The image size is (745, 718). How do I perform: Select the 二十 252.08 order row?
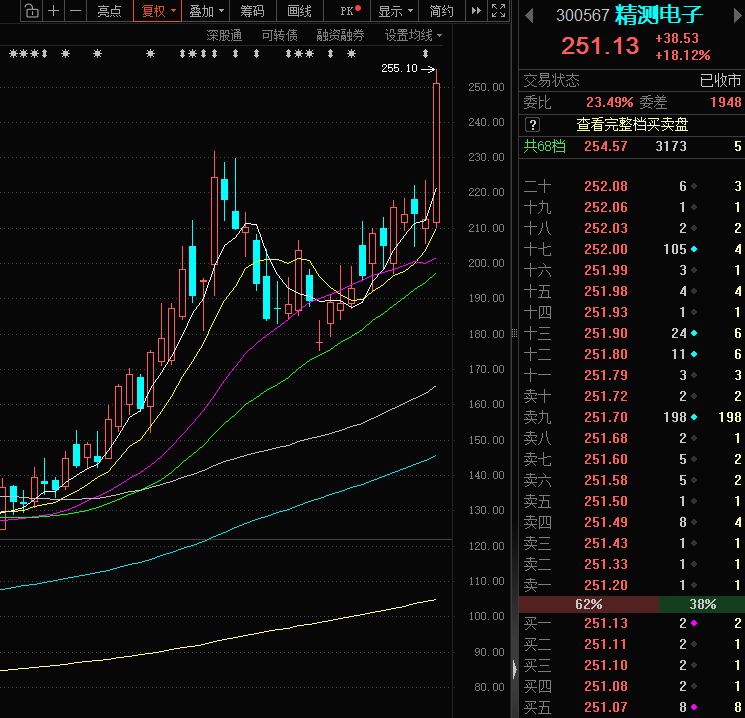(632, 186)
